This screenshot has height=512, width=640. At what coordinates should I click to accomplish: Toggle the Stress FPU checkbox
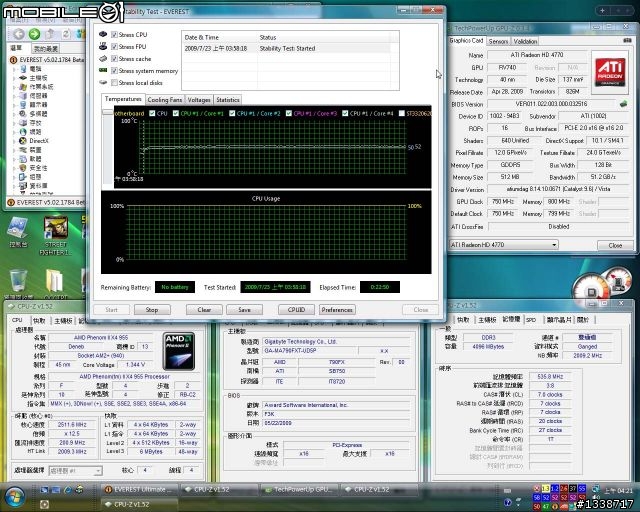pos(114,47)
